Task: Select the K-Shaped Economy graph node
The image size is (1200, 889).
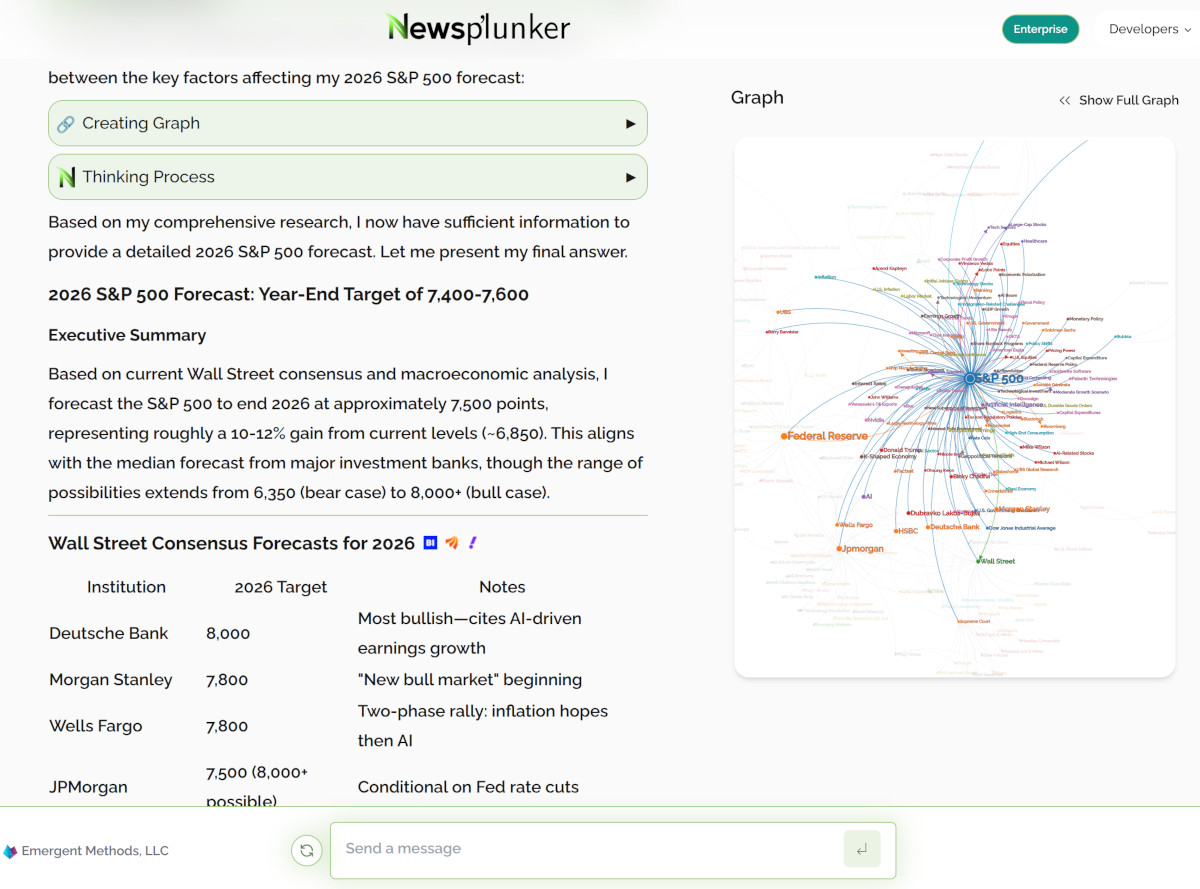Action: tap(862, 457)
